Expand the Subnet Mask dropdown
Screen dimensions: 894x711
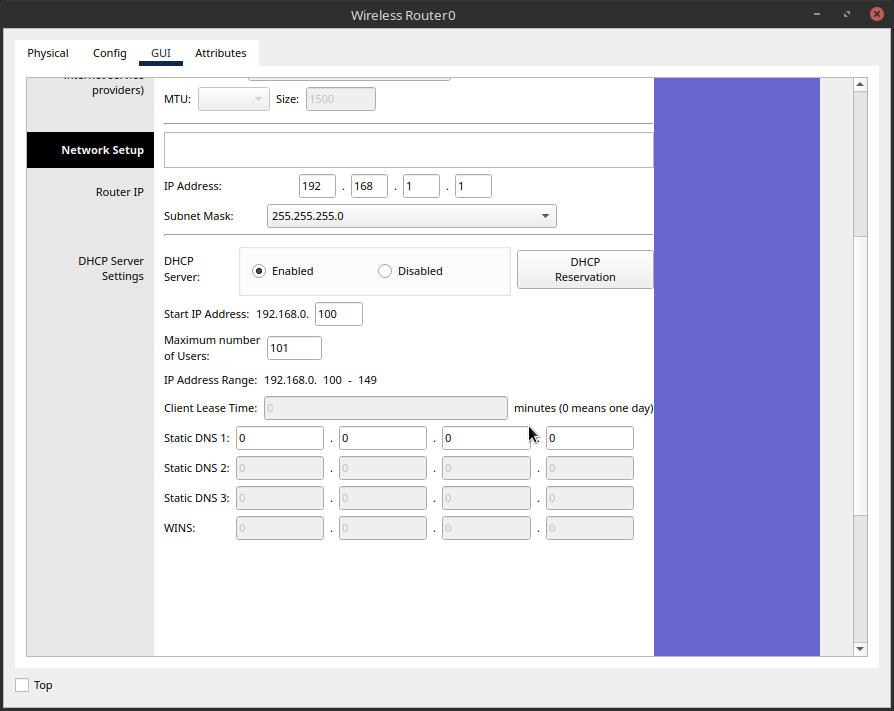click(x=411, y=216)
